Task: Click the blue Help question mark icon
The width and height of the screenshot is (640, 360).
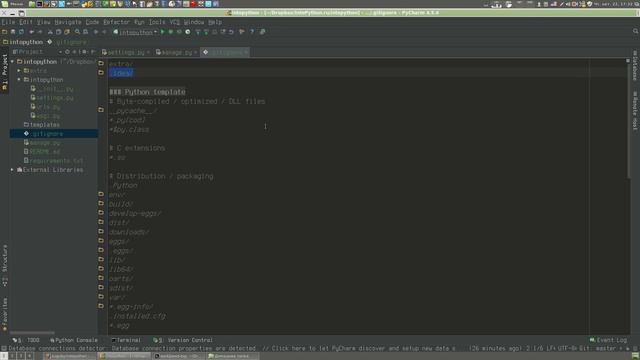Action: click(252, 32)
